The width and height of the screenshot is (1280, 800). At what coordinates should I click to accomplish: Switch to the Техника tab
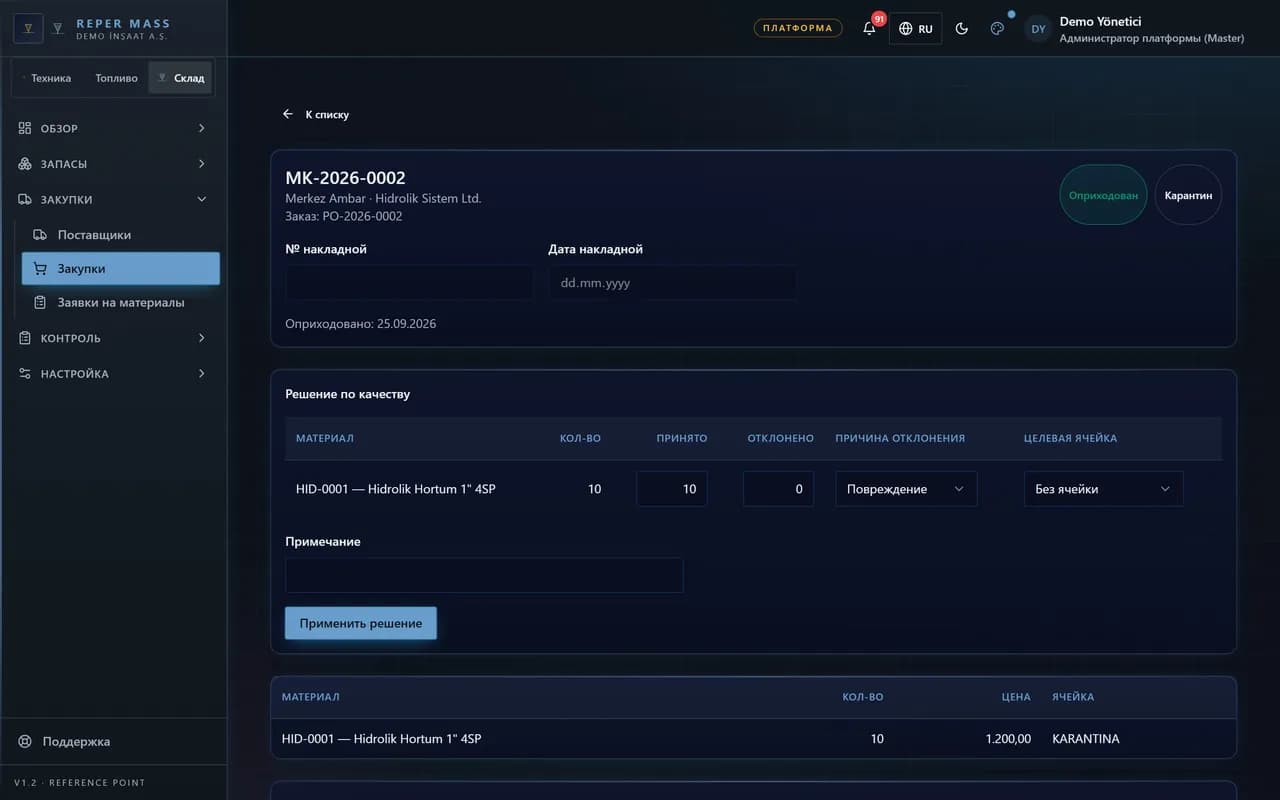(46, 78)
